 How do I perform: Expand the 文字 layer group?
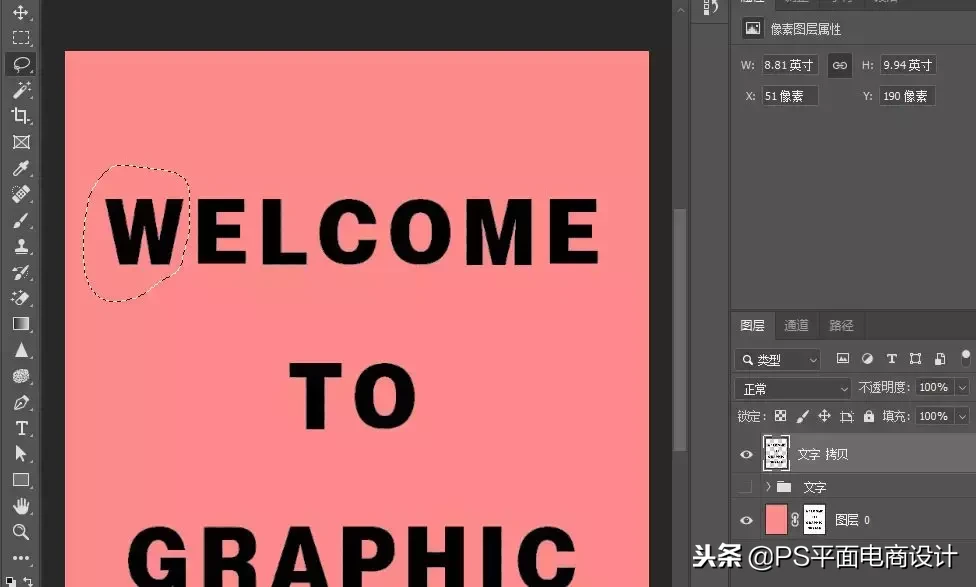pyautogui.click(x=768, y=486)
